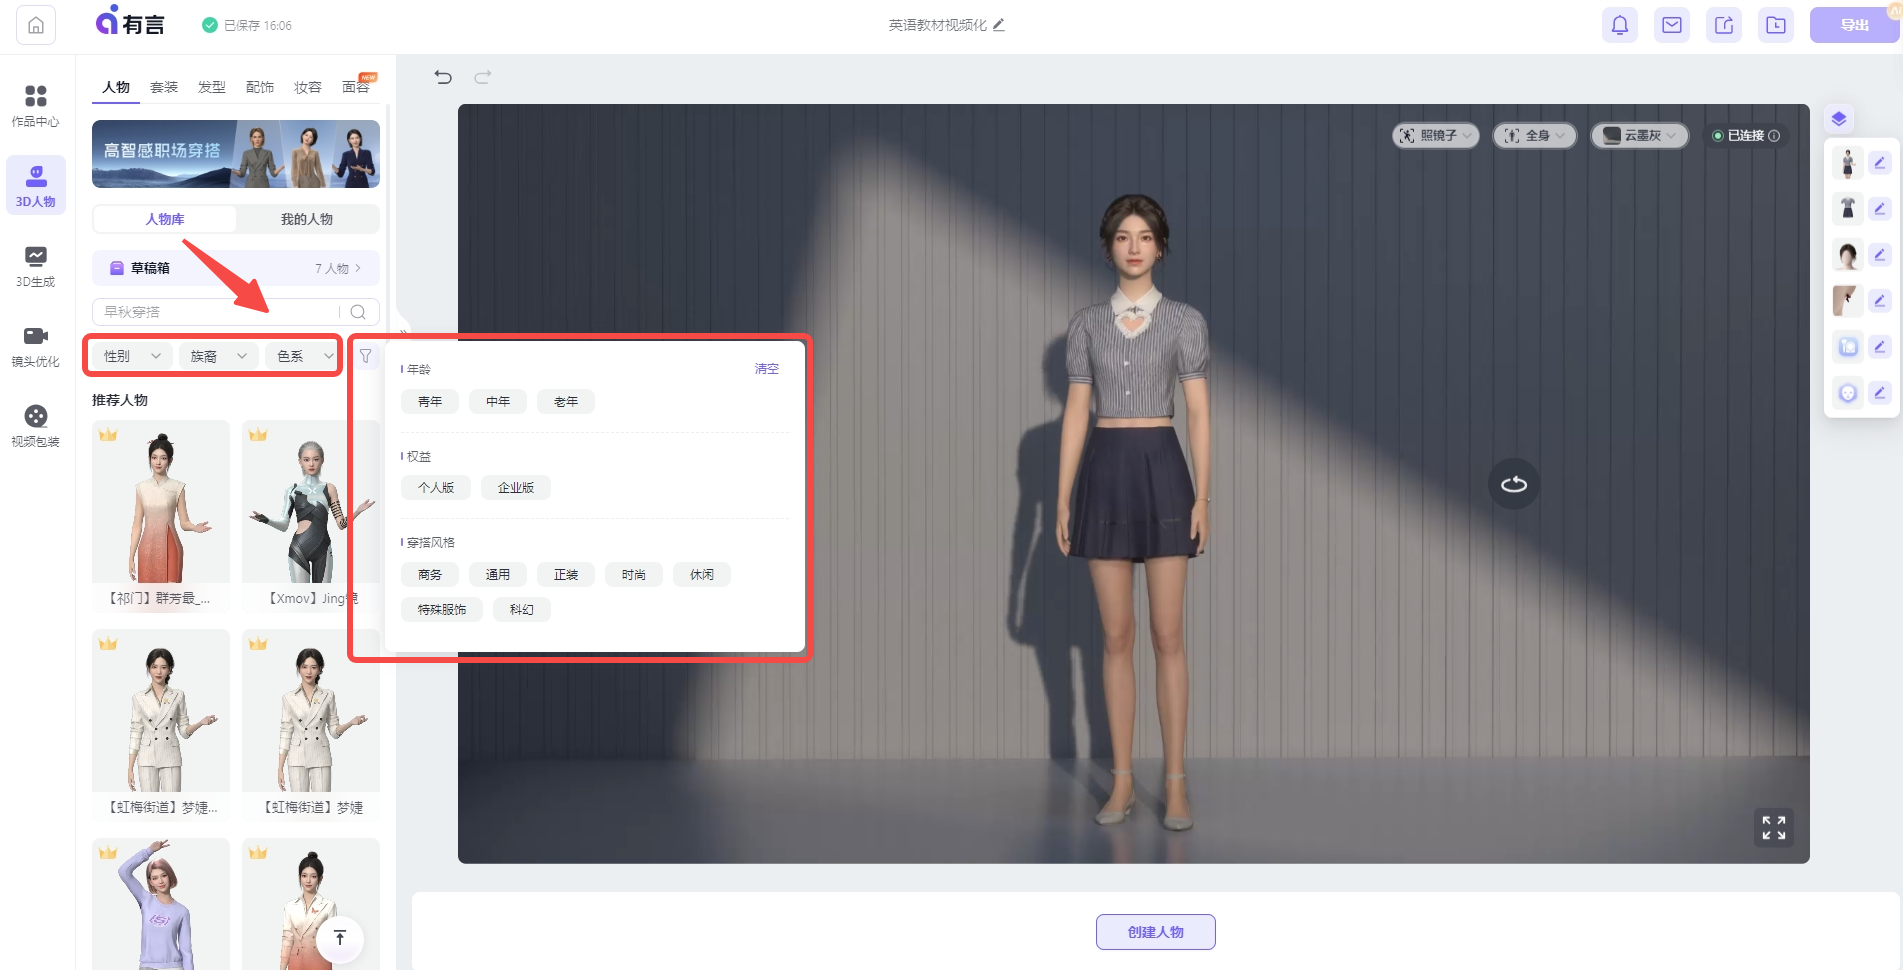Click the 创建人物 button
The height and width of the screenshot is (970, 1903).
tap(1156, 932)
